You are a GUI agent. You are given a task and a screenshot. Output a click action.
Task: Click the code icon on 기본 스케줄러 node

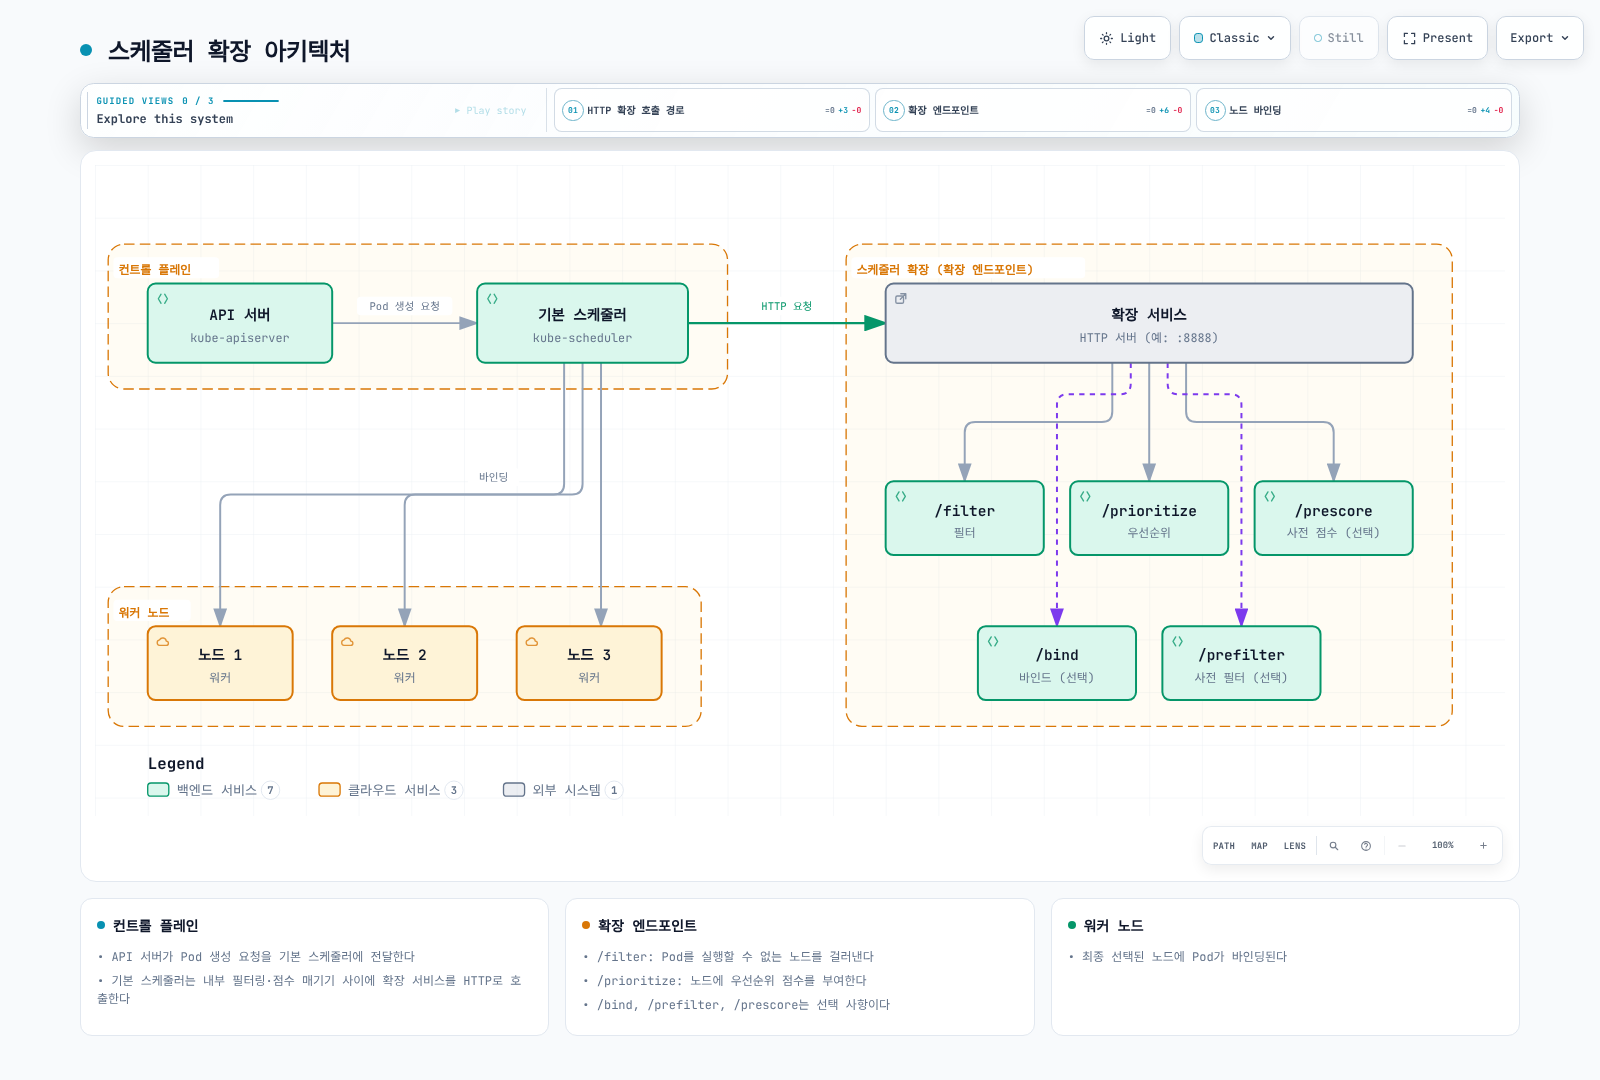click(492, 299)
